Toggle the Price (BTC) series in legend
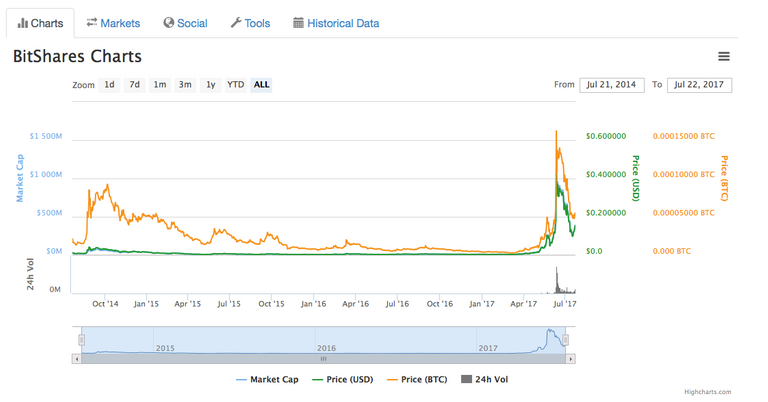Image resolution: width=768 pixels, height=402 pixels. [x=417, y=379]
